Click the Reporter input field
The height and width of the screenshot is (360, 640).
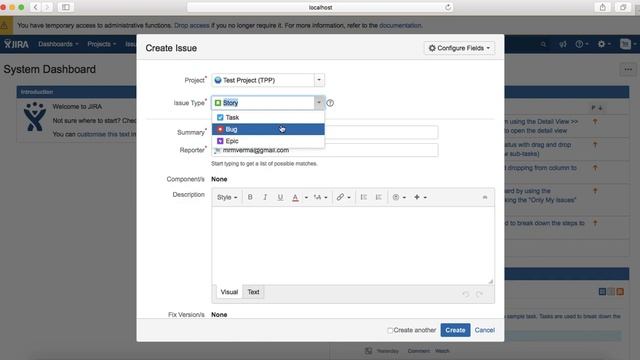[324, 150]
